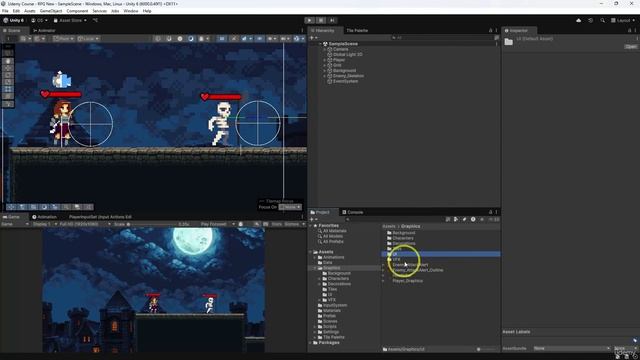This screenshot has width=640, height=360.
Task: Open the Assets menu
Action: [29, 11]
